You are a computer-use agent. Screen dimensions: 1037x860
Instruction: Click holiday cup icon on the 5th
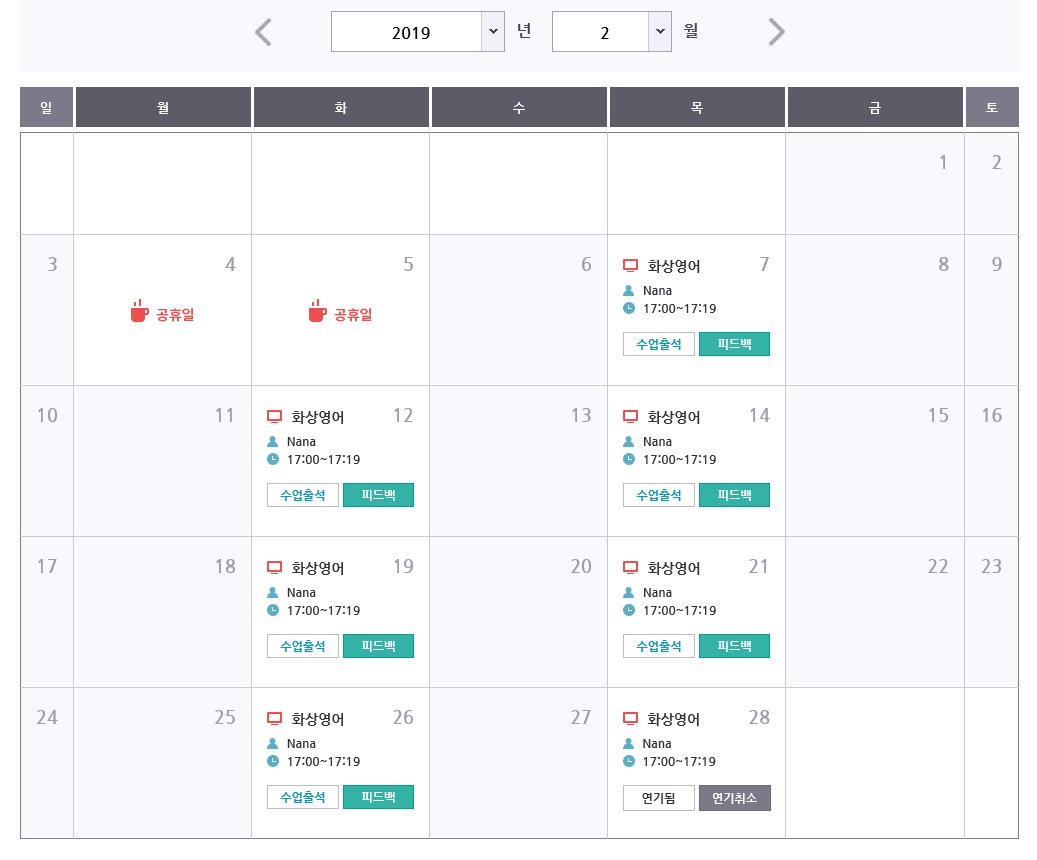tap(317, 312)
